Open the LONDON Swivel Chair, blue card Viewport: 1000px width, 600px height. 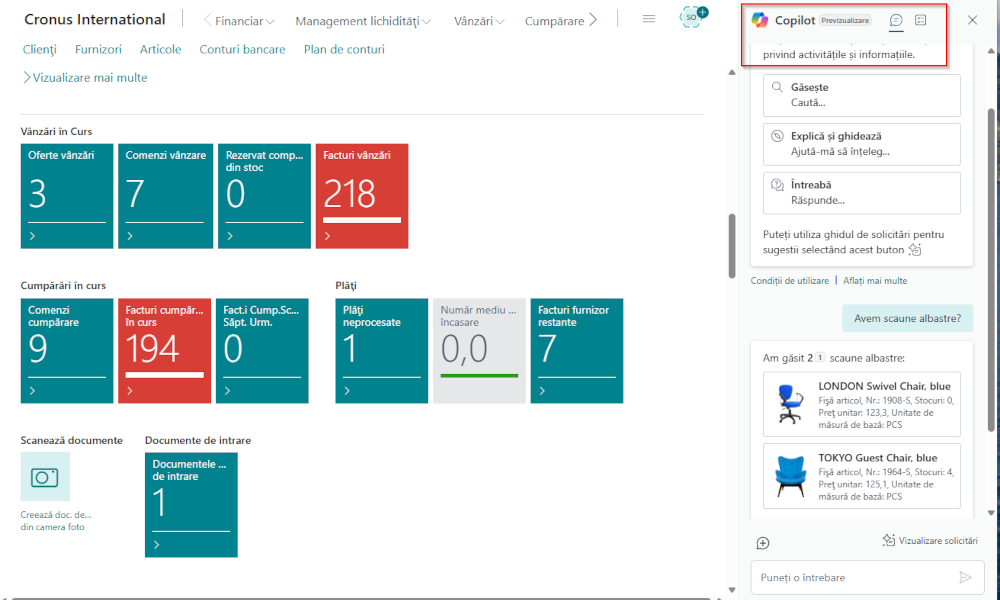[862, 404]
